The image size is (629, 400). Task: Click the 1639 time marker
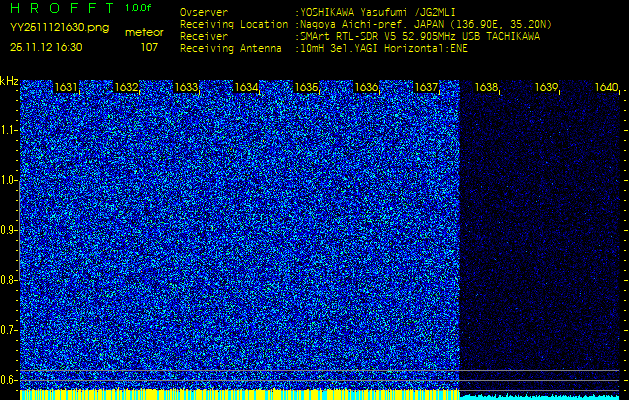pos(546,87)
